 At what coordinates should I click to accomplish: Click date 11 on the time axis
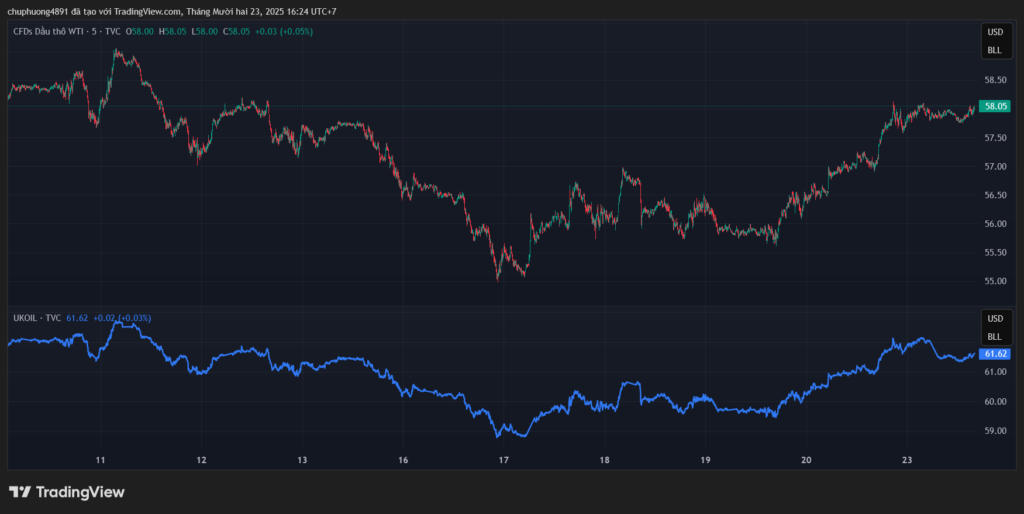[100, 461]
